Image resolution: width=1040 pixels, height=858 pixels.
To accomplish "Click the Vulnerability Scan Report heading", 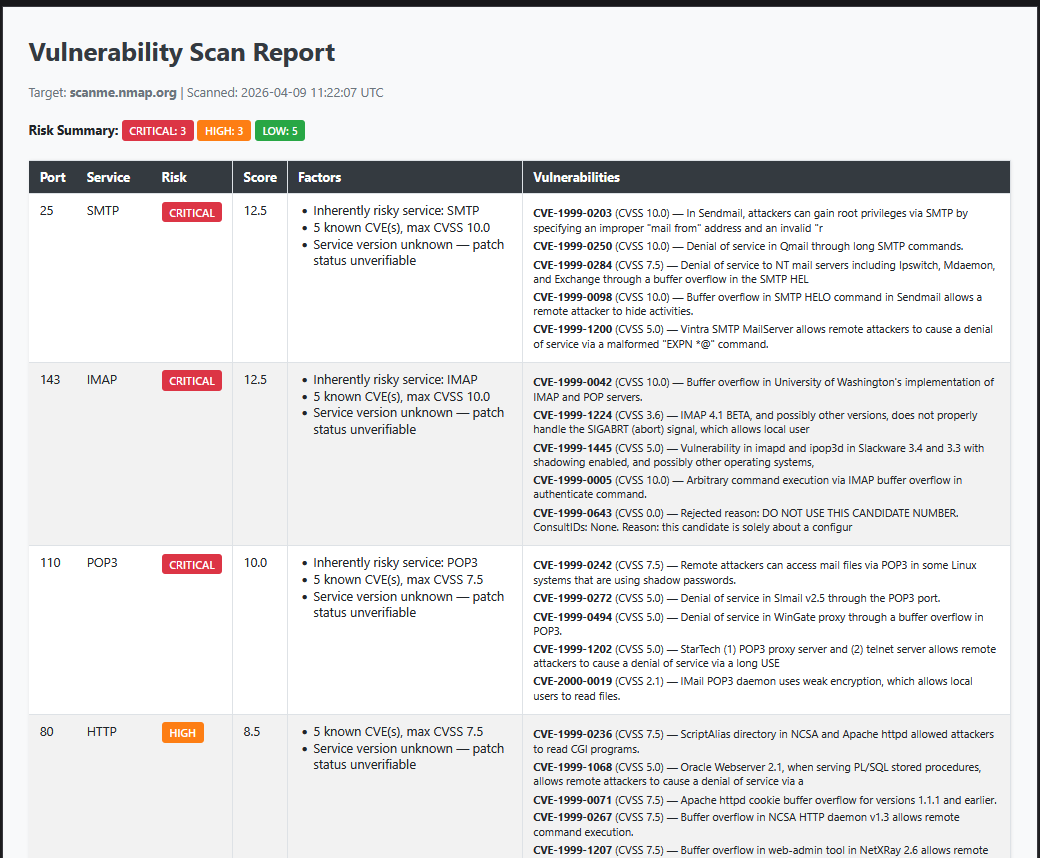I will tap(182, 52).
